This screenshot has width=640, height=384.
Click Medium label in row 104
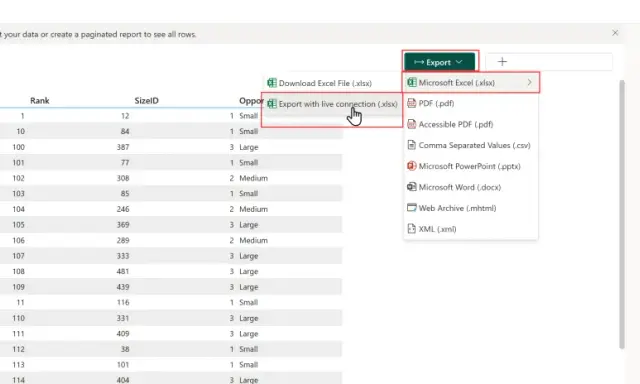(x=253, y=209)
